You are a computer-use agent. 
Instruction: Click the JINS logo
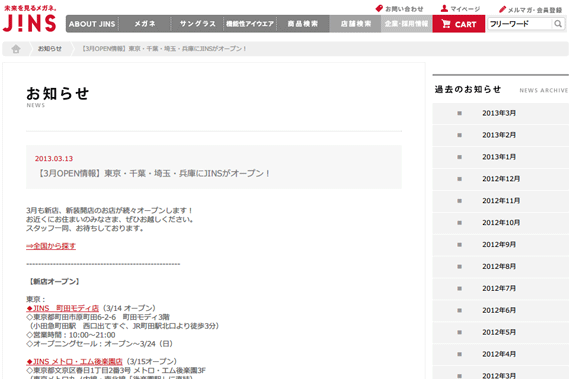(x=29, y=19)
